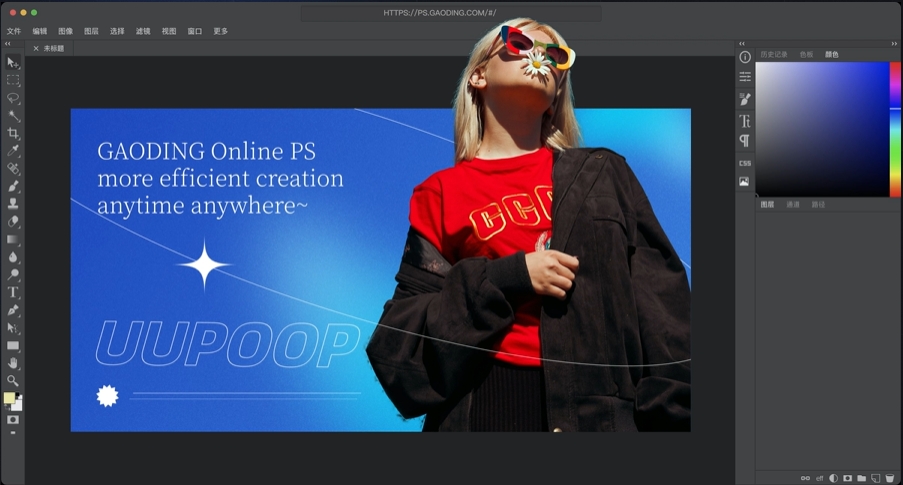Open the CSS panel icon
903x485 pixels.
pyautogui.click(x=744, y=163)
